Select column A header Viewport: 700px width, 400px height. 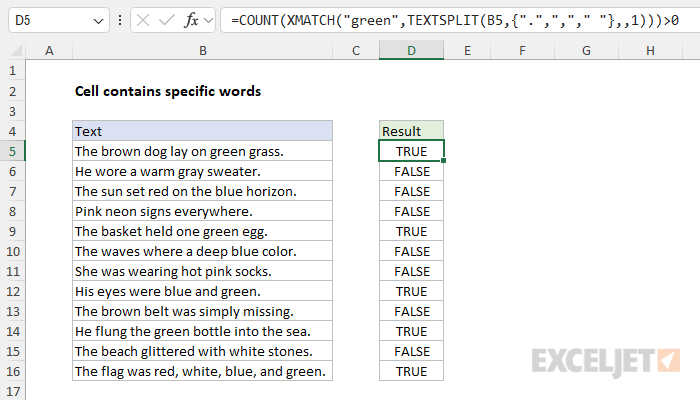(x=49, y=50)
